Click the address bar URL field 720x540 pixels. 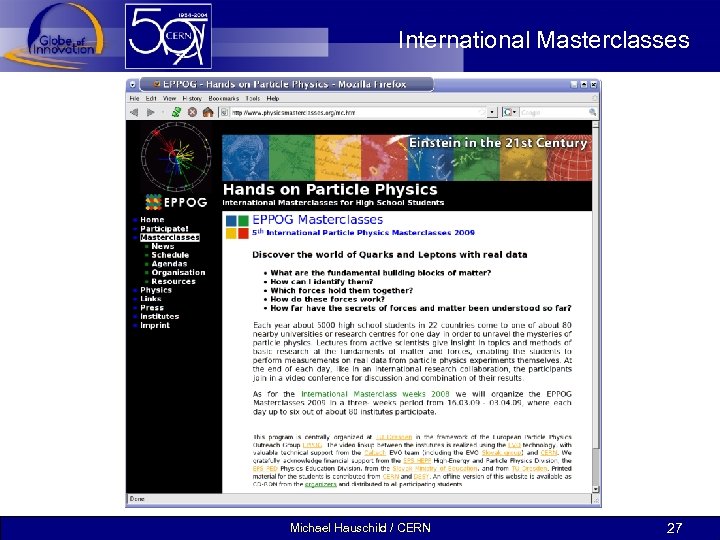coord(356,112)
